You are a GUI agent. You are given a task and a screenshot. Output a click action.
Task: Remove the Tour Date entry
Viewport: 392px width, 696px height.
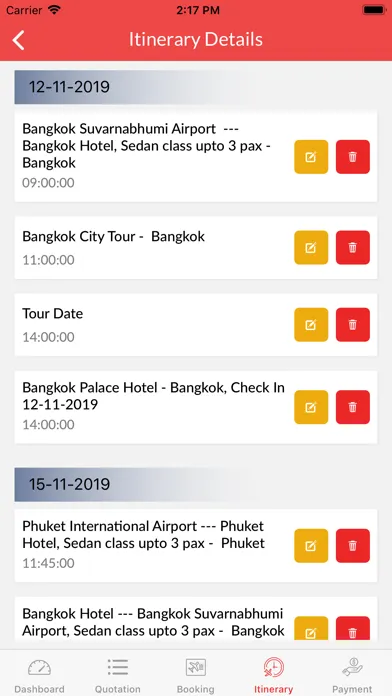pos(352,324)
